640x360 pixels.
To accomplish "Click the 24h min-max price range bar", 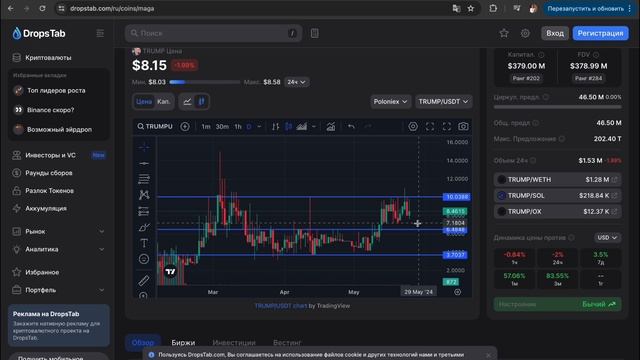I will tap(204, 82).
